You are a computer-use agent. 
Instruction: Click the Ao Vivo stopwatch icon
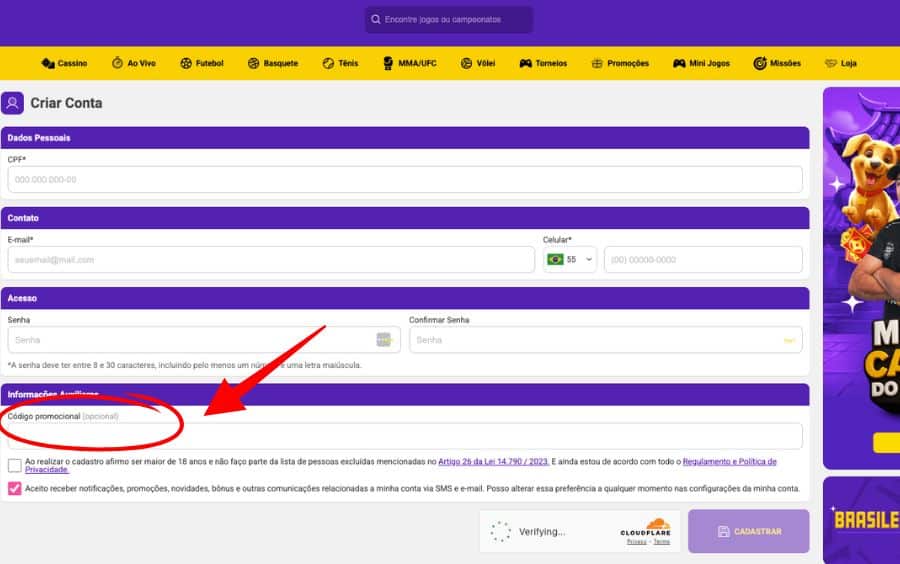(x=117, y=63)
